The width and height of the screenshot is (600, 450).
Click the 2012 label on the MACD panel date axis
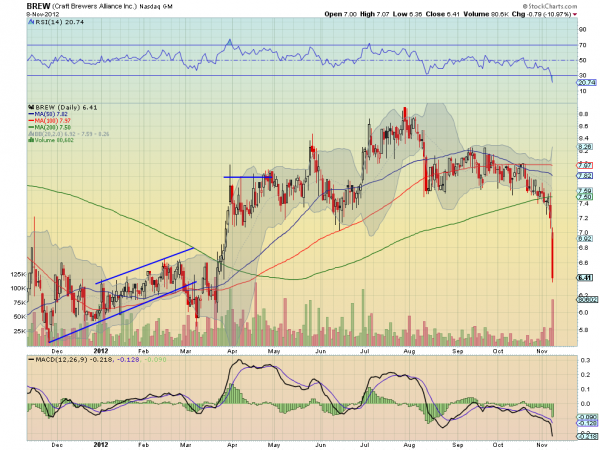click(101, 445)
